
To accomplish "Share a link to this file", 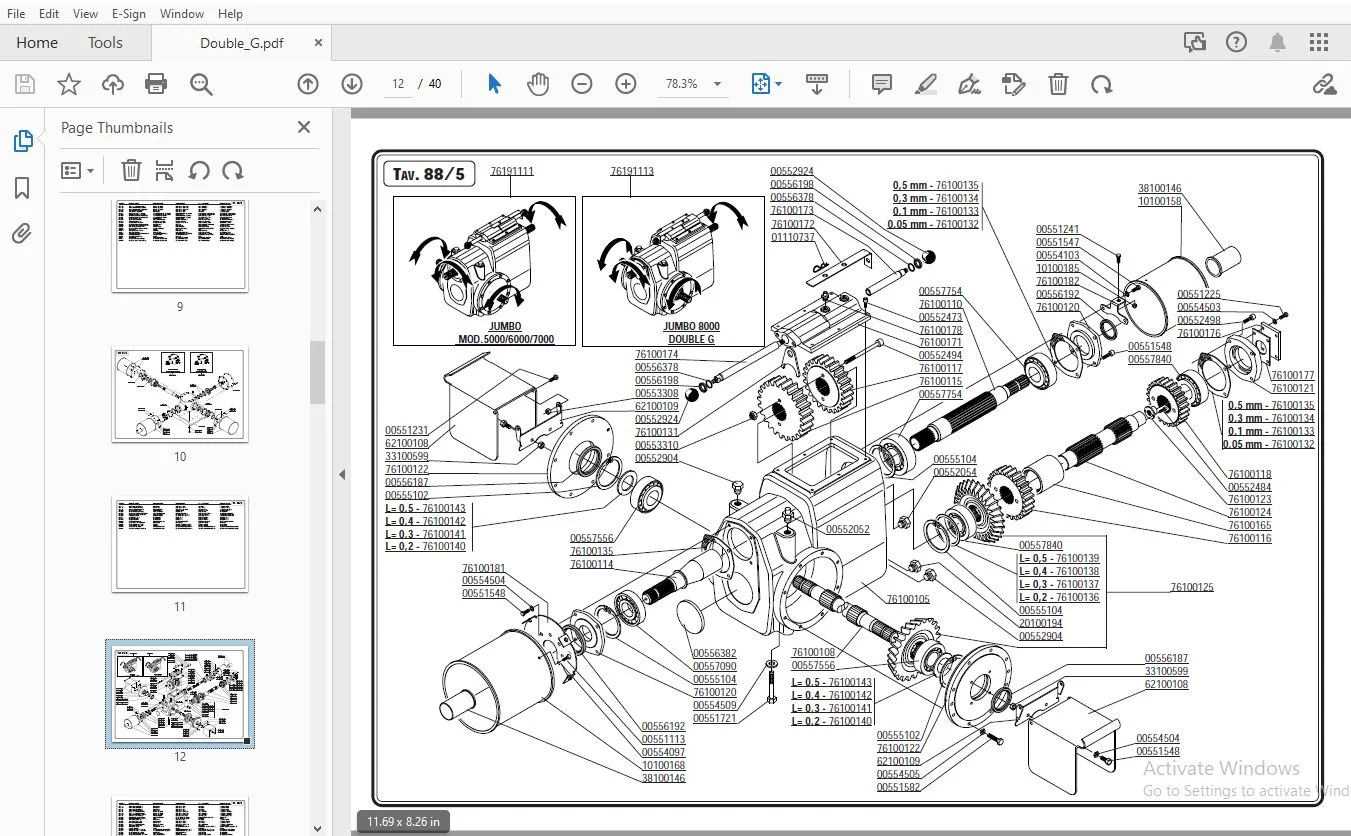I will point(1324,84).
